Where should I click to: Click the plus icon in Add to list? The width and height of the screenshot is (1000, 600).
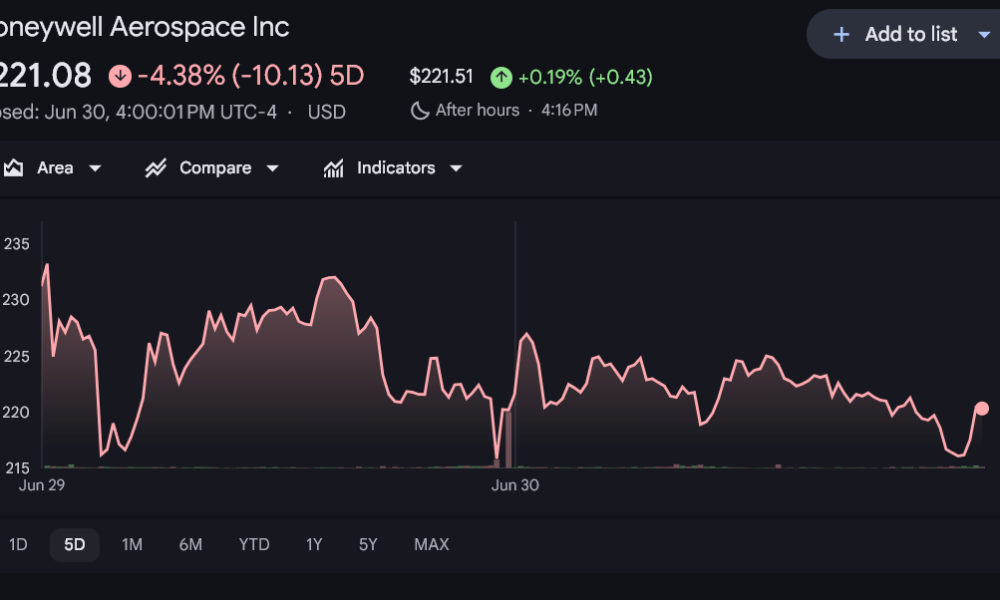[841, 34]
